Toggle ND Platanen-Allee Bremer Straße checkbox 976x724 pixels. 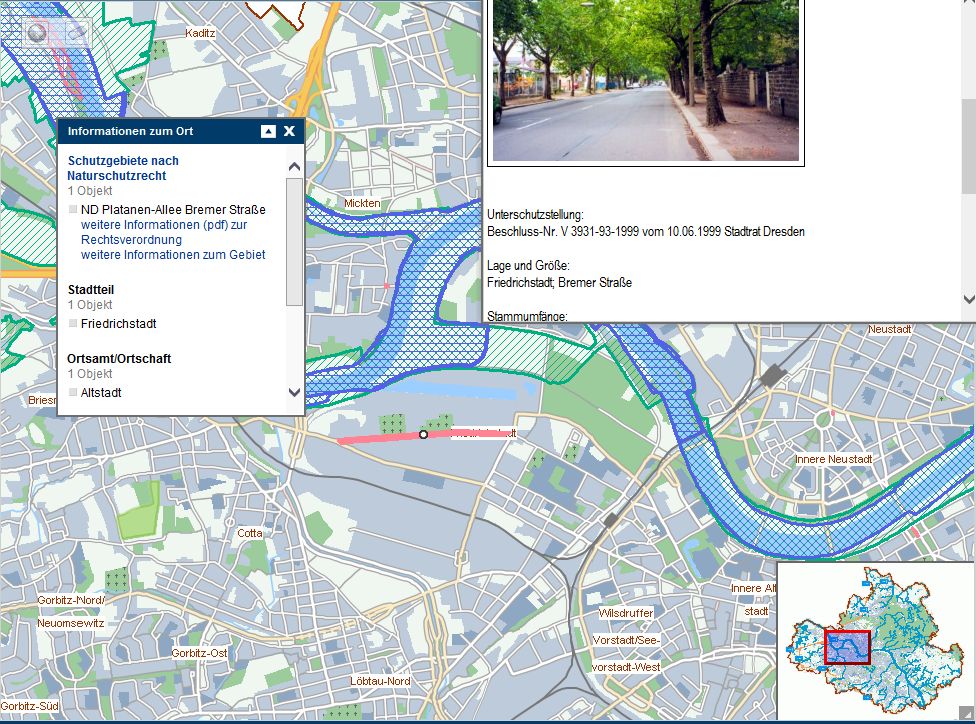(73, 210)
